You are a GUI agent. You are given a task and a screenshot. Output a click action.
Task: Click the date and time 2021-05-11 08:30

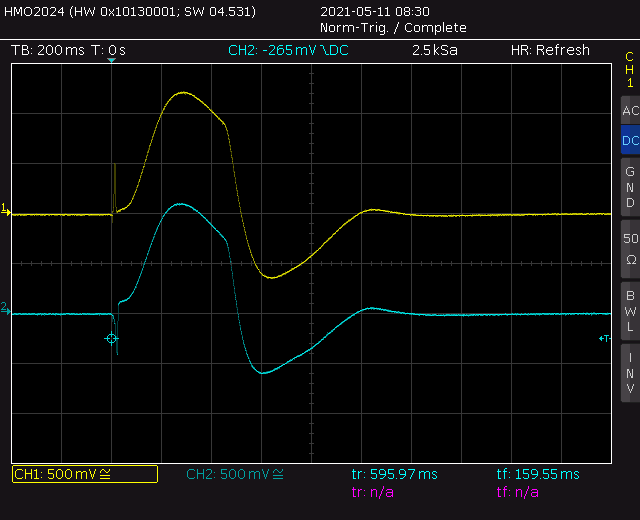tap(375, 11)
